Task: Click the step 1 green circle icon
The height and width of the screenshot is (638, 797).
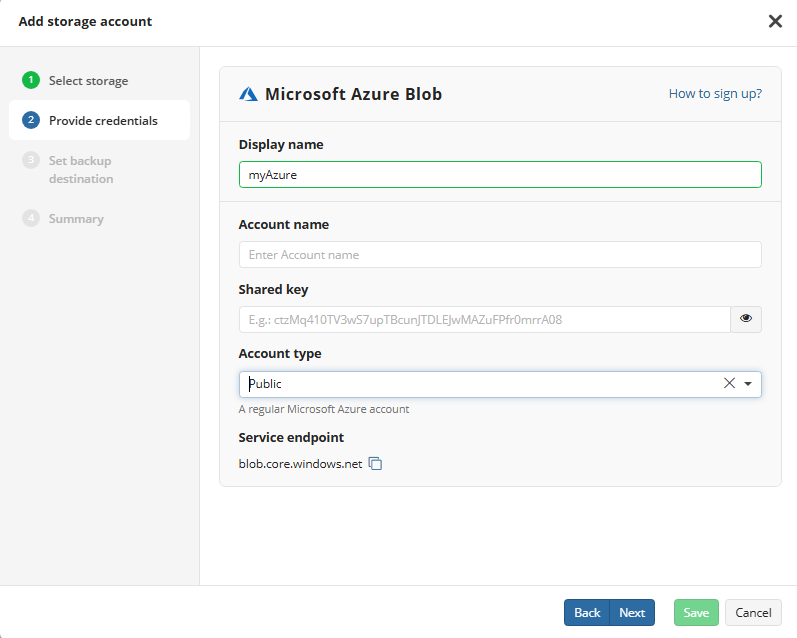Action: [31, 81]
